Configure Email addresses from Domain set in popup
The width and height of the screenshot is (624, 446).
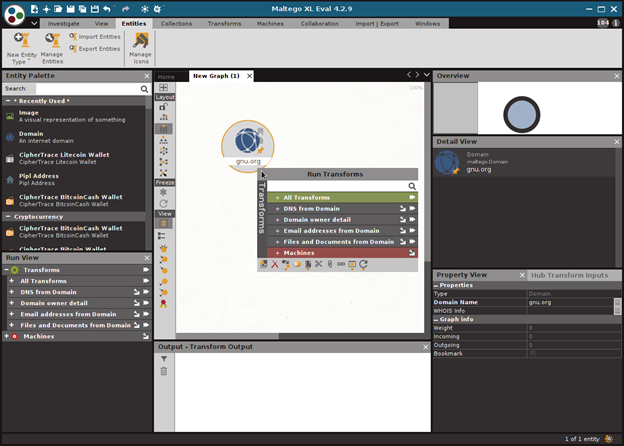tap(403, 231)
